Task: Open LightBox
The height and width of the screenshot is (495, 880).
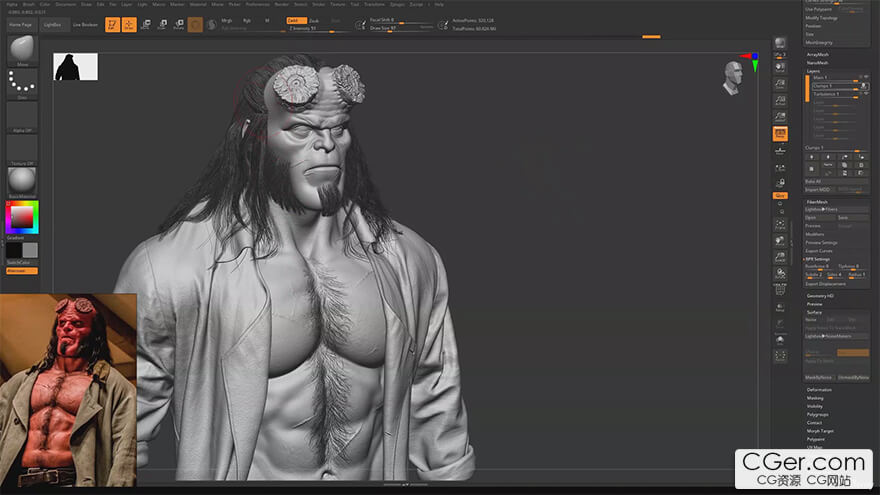Action: pyautogui.click(x=53, y=25)
